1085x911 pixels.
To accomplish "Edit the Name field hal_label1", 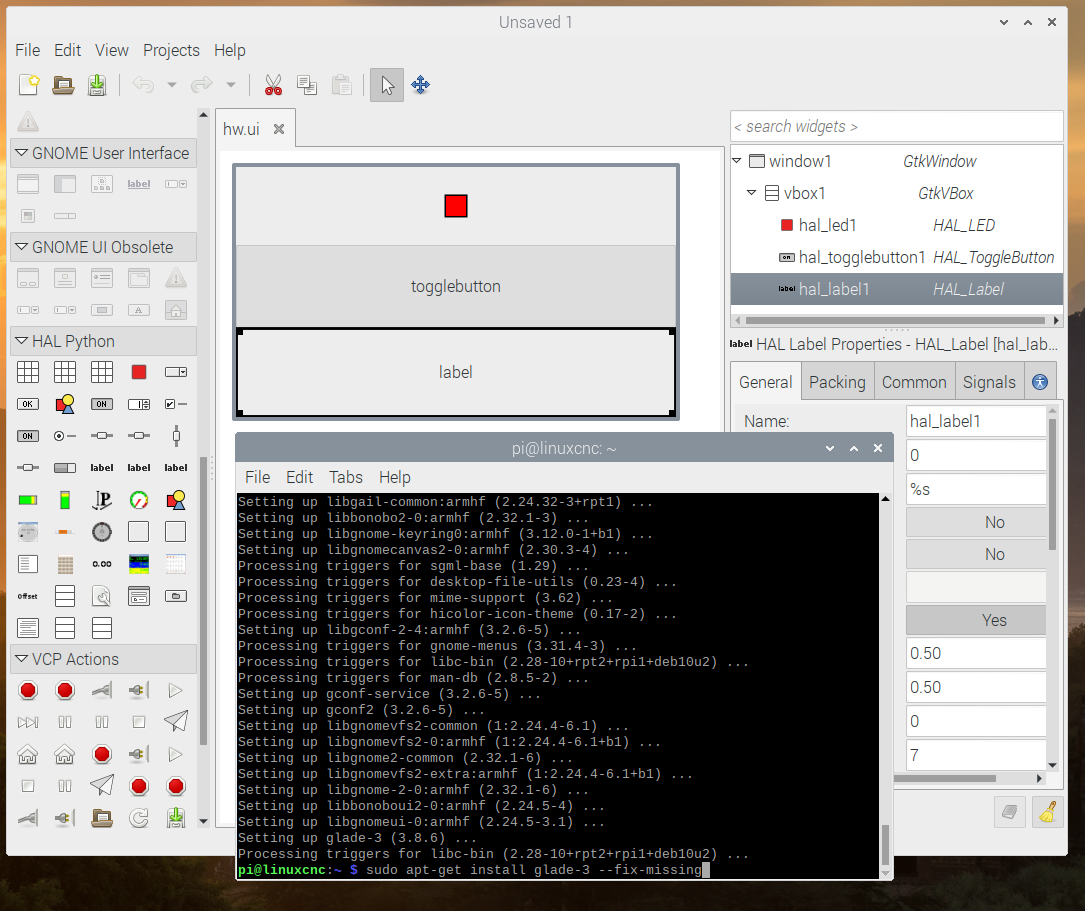I will point(976,421).
